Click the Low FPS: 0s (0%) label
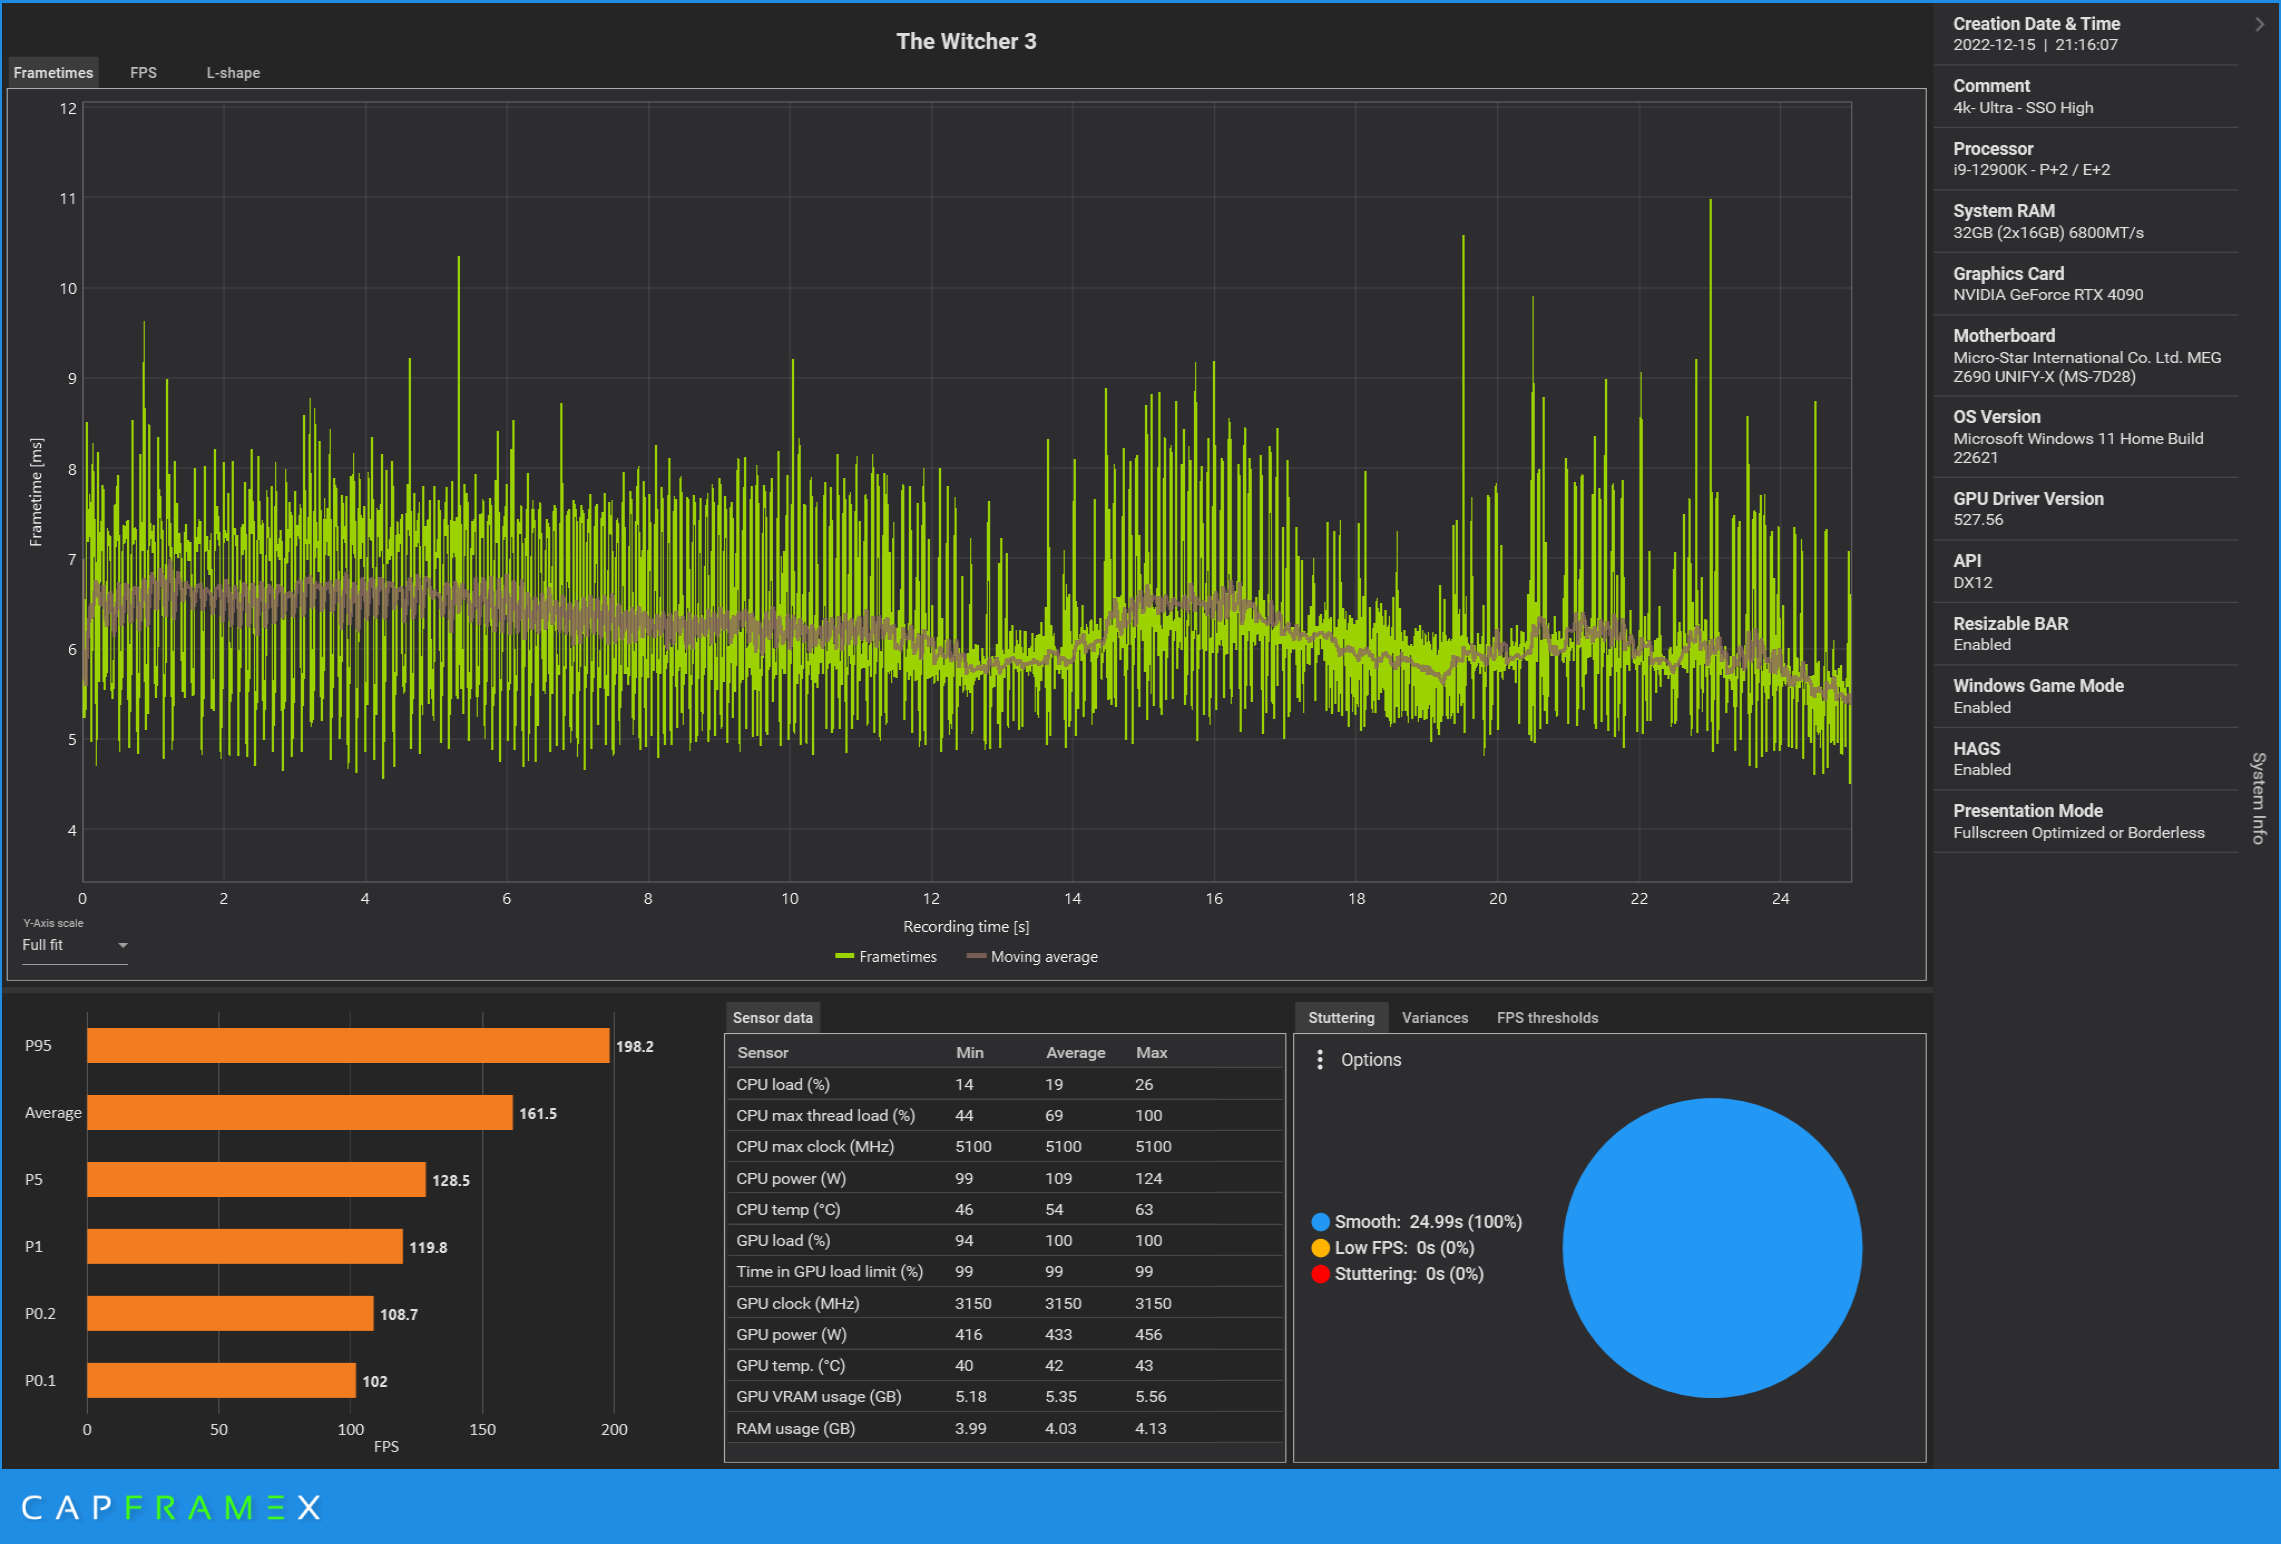This screenshot has height=1544, width=2281. point(1404,1248)
